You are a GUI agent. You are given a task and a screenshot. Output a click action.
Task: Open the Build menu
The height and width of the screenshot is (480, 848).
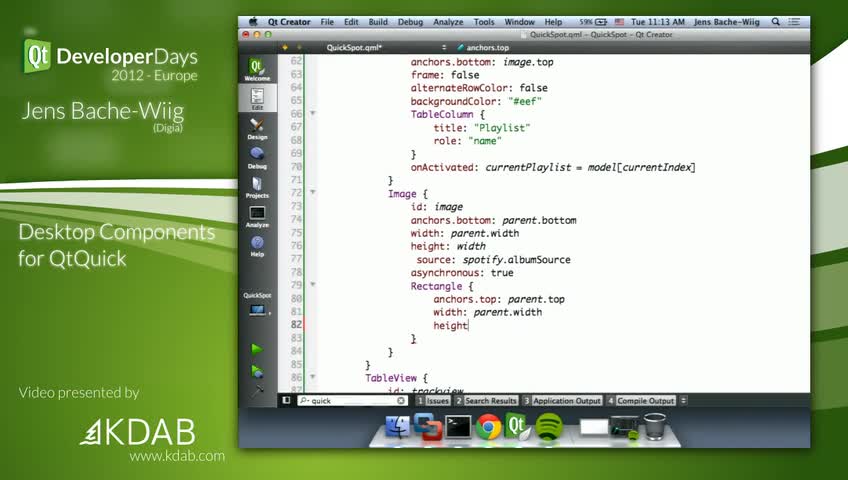coord(378,22)
